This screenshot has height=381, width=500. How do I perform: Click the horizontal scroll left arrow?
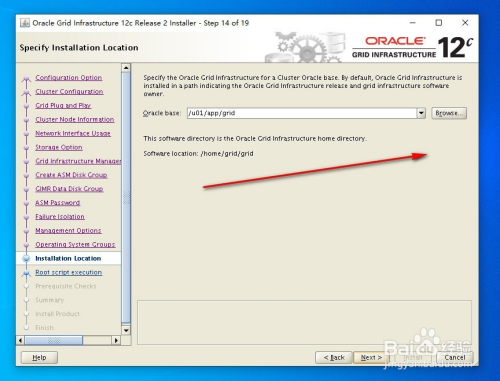coord(20,340)
